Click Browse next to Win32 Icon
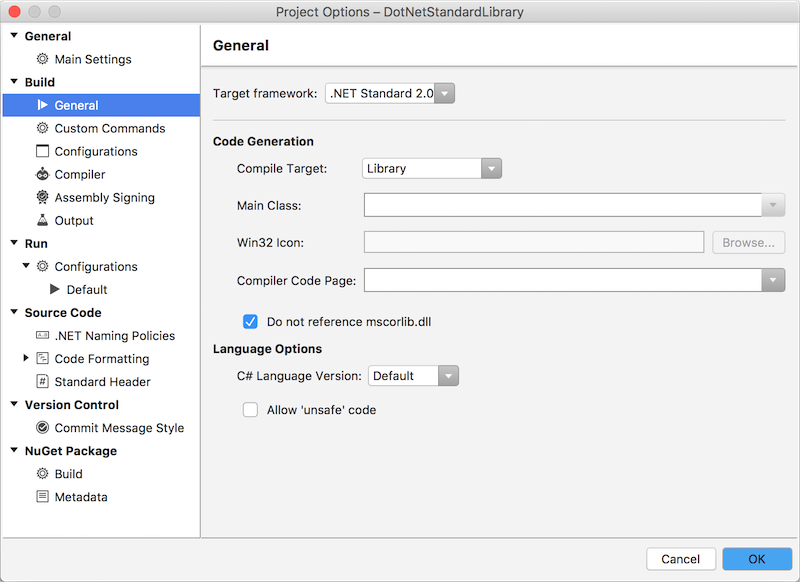The width and height of the screenshot is (800, 582). tap(748, 242)
